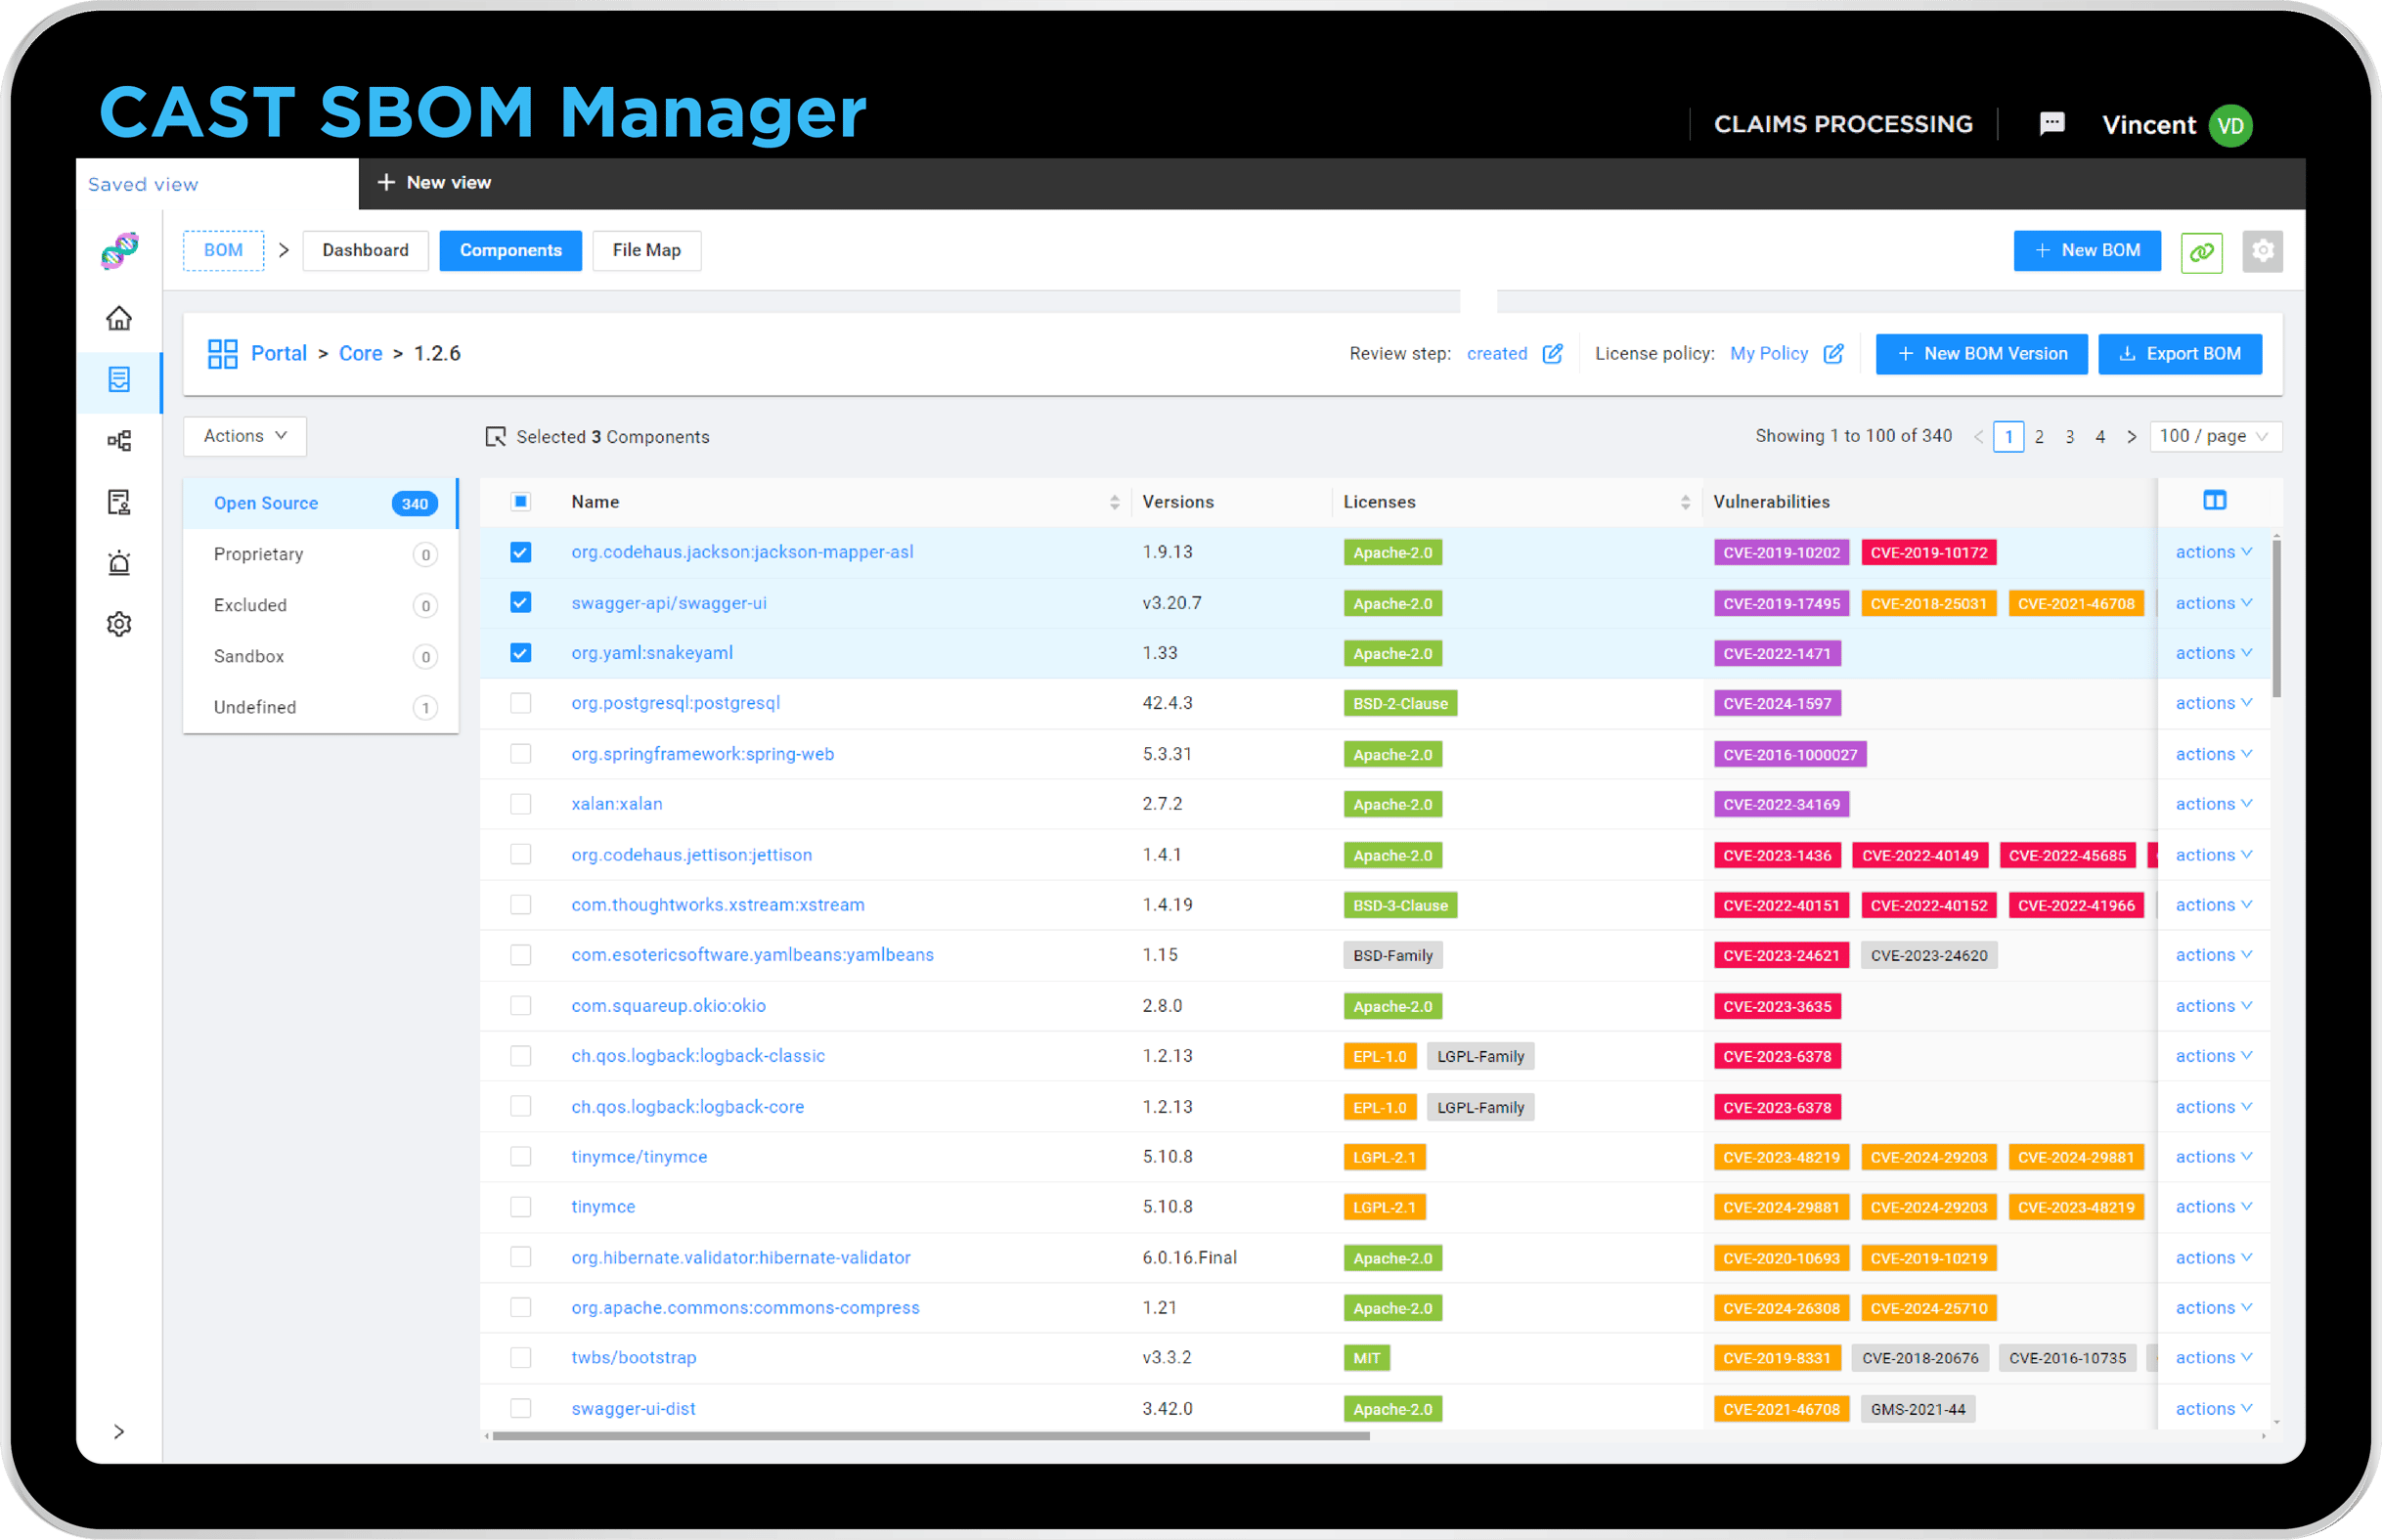Check the org.postgresql:postgresql checkbox
Viewport: 2382px width, 1540px height.
pos(521,703)
